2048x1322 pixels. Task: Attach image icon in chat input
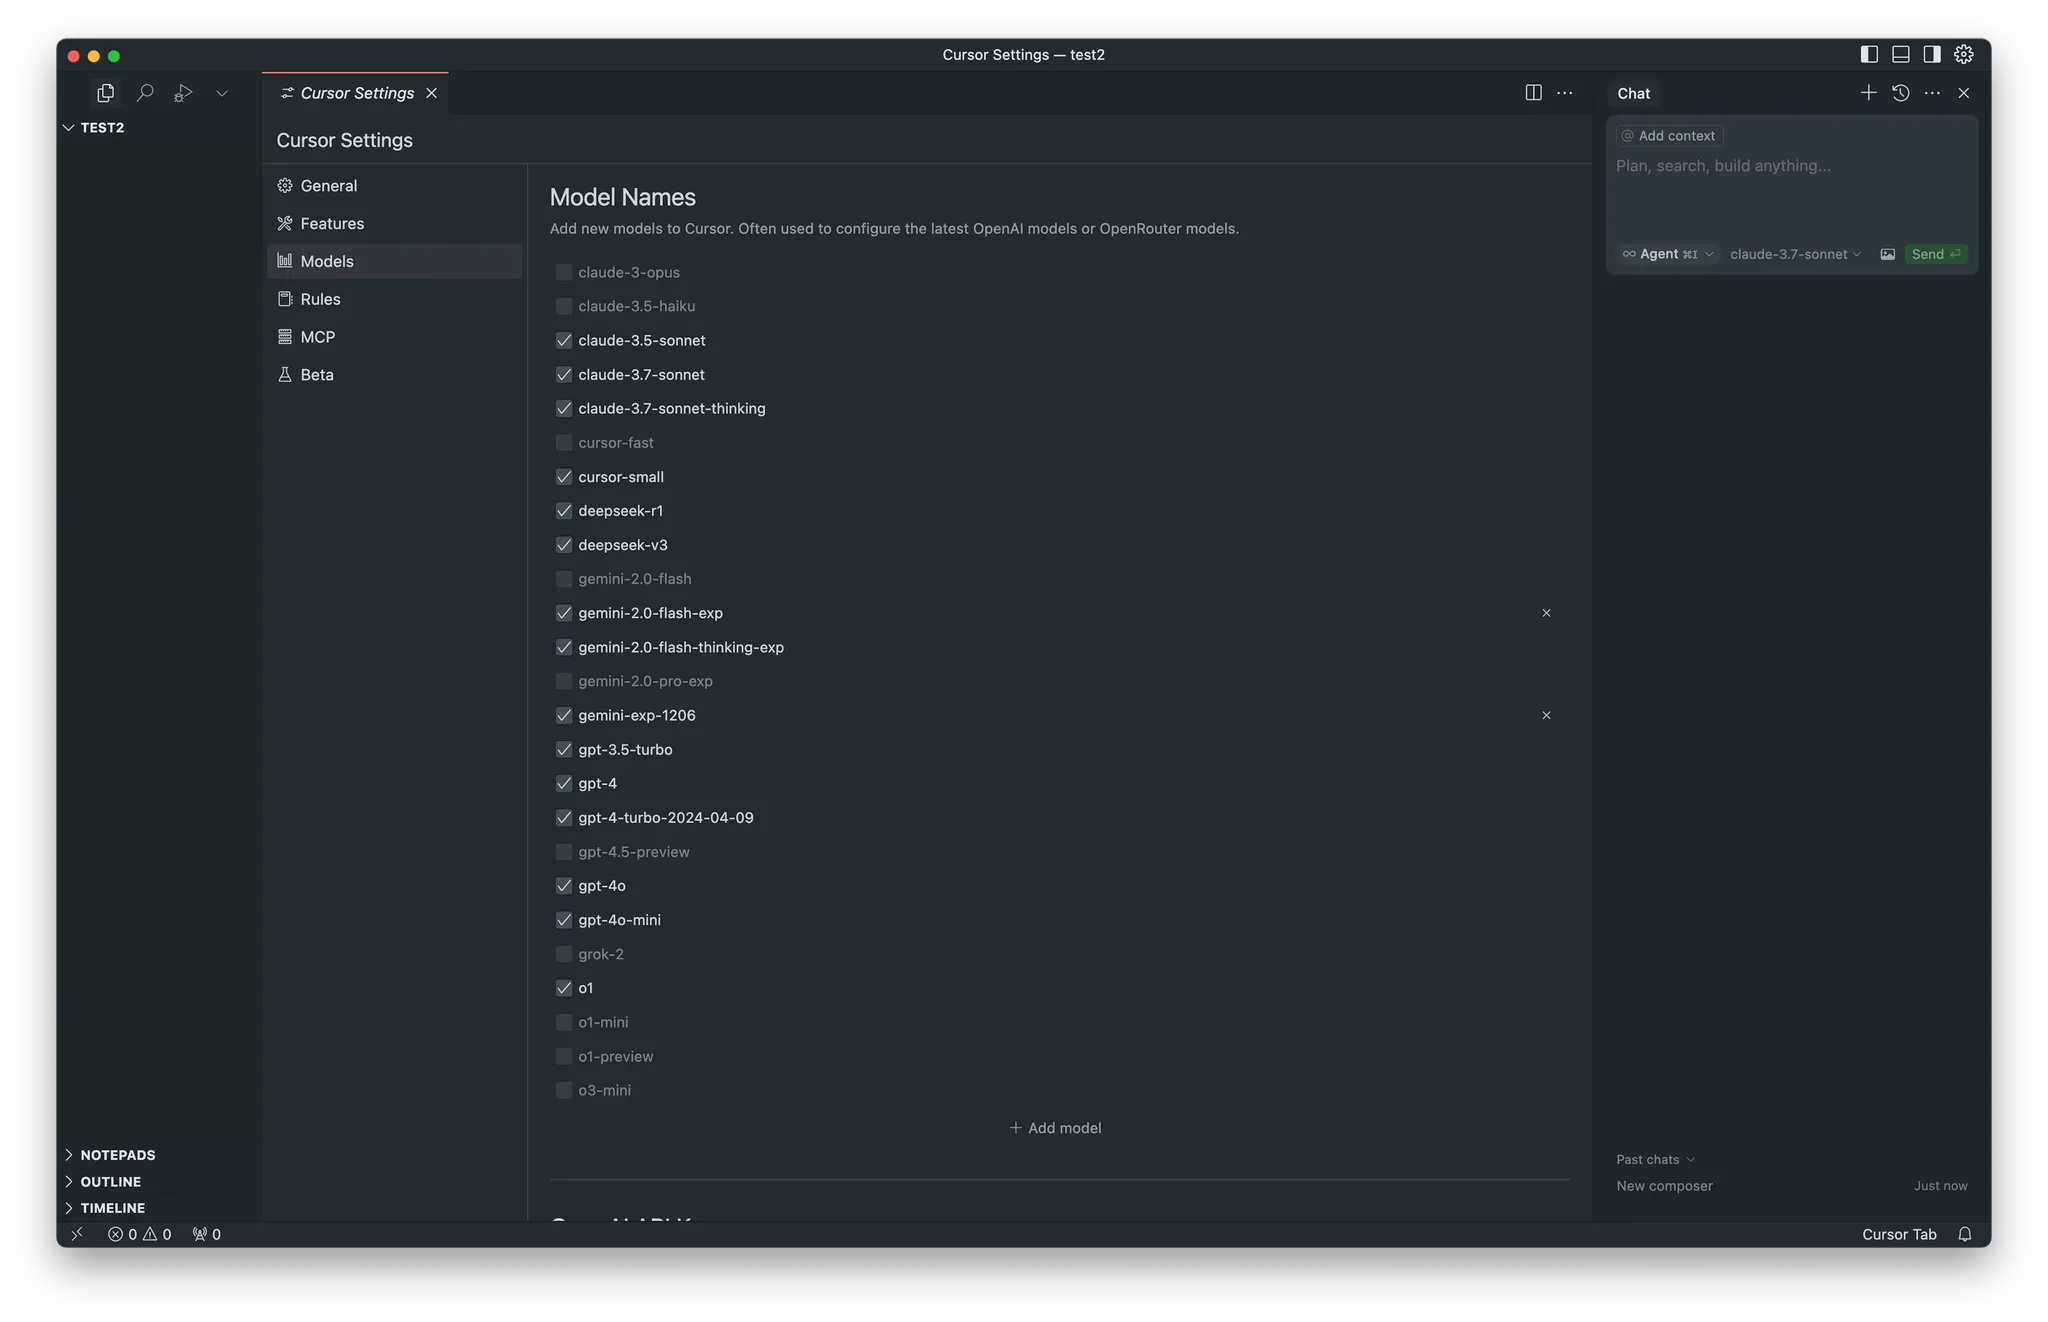pyautogui.click(x=1887, y=254)
